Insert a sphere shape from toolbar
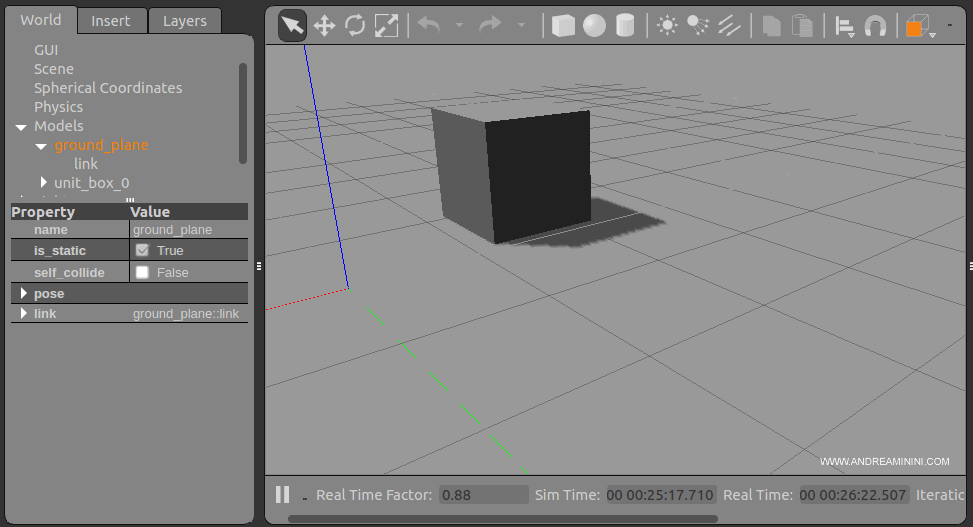Image resolution: width=973 pixels, height=527 pixels. coord(595,25)
